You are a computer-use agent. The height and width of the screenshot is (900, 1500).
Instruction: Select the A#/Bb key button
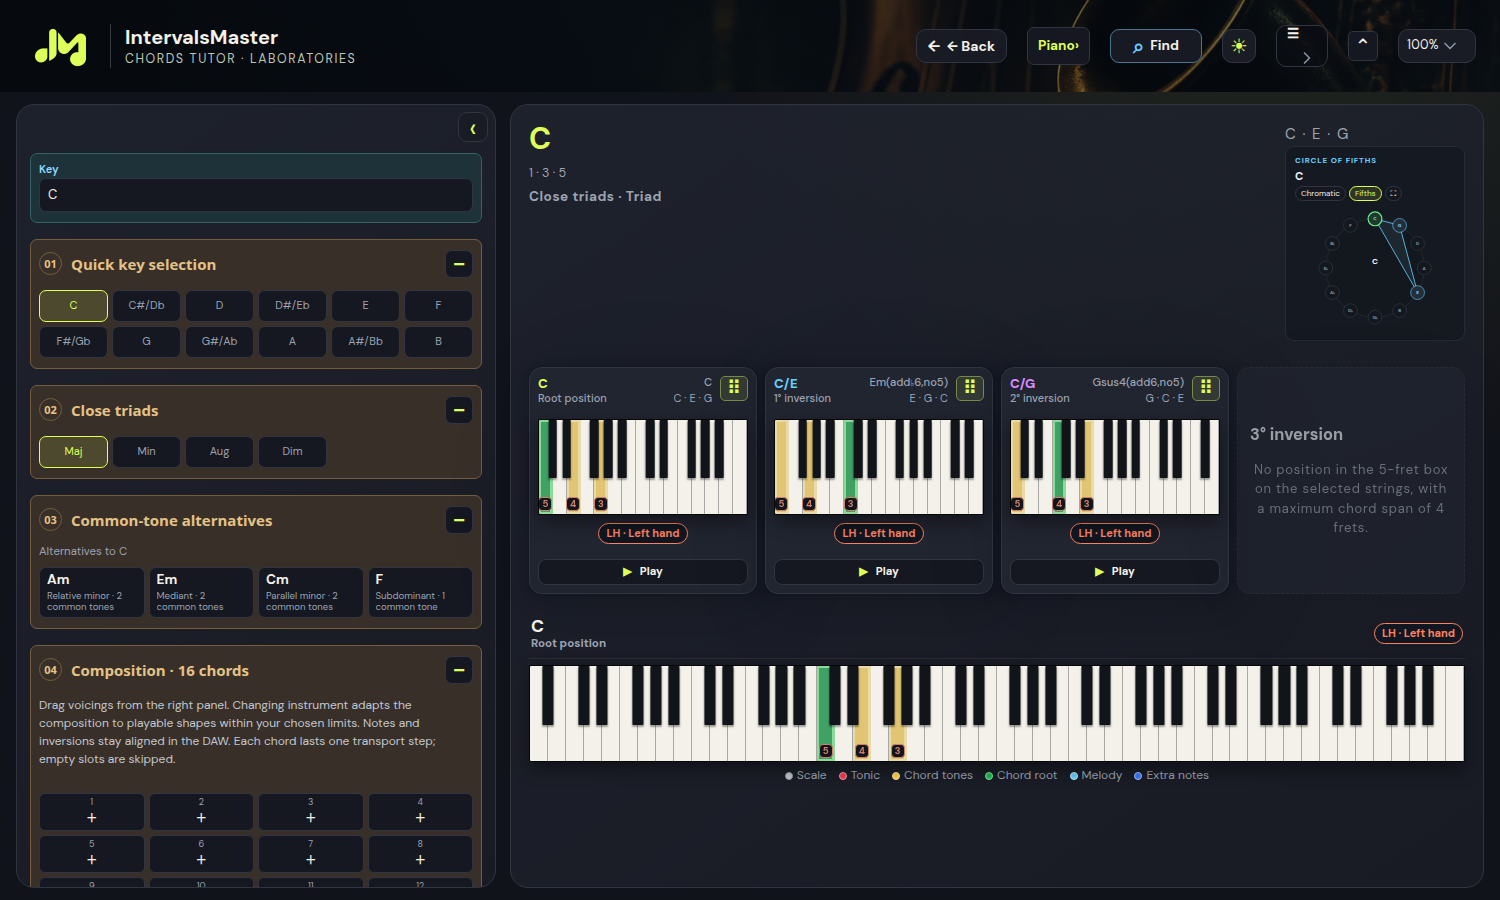pos(365,341)
